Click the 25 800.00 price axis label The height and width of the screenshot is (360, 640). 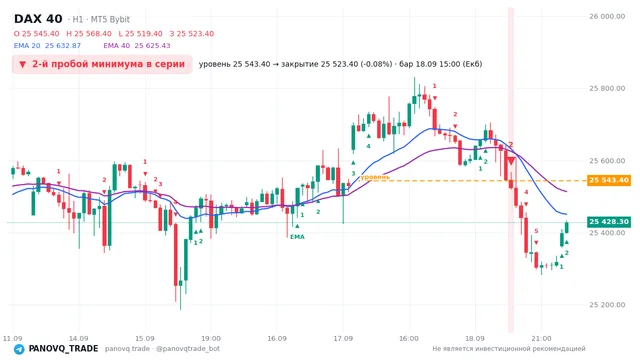607,88
